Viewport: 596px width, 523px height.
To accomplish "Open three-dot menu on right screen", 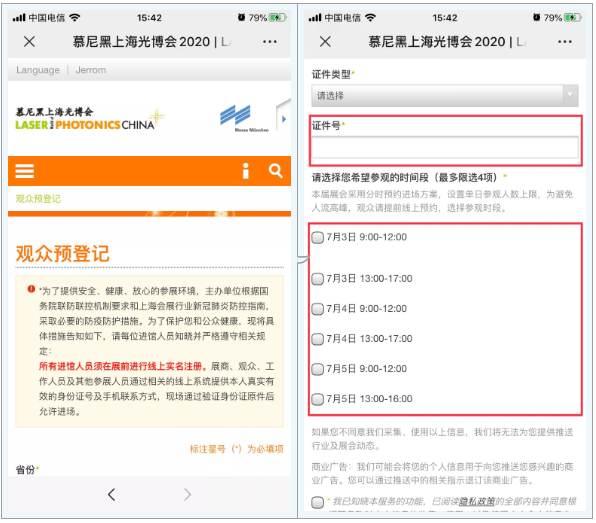I will pos(564,41).
